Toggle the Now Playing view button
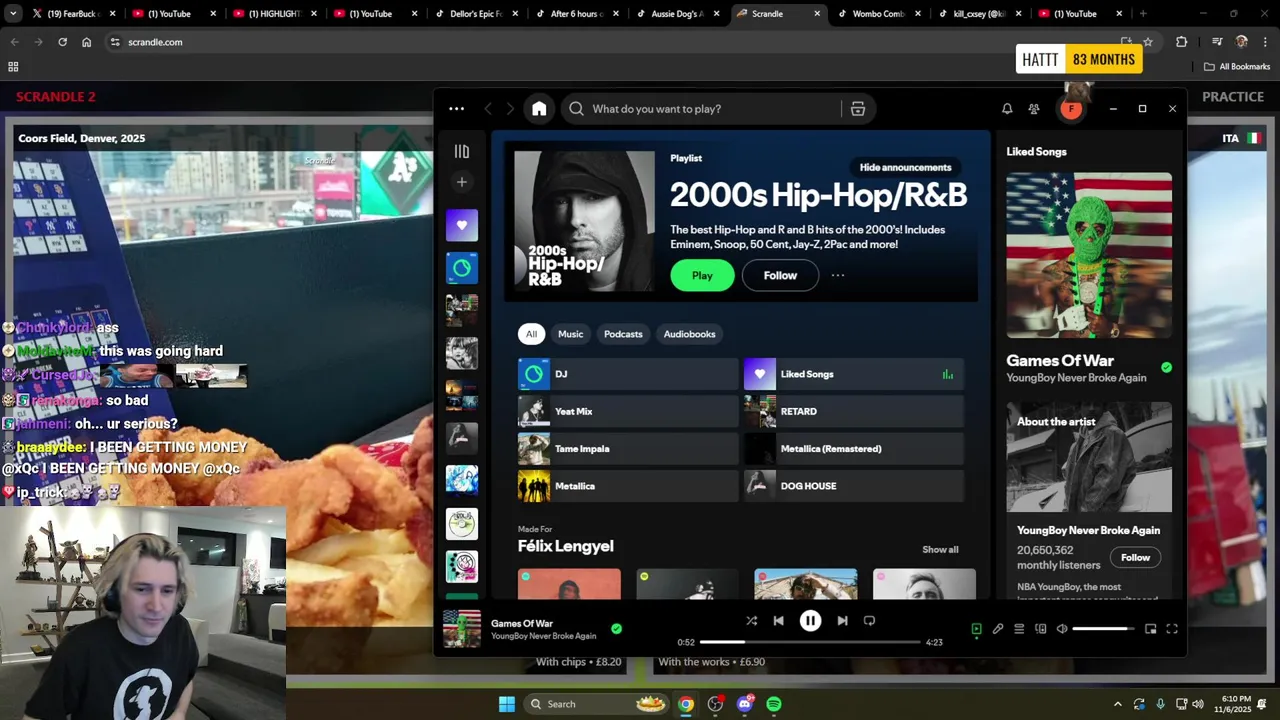 [976, 629]
